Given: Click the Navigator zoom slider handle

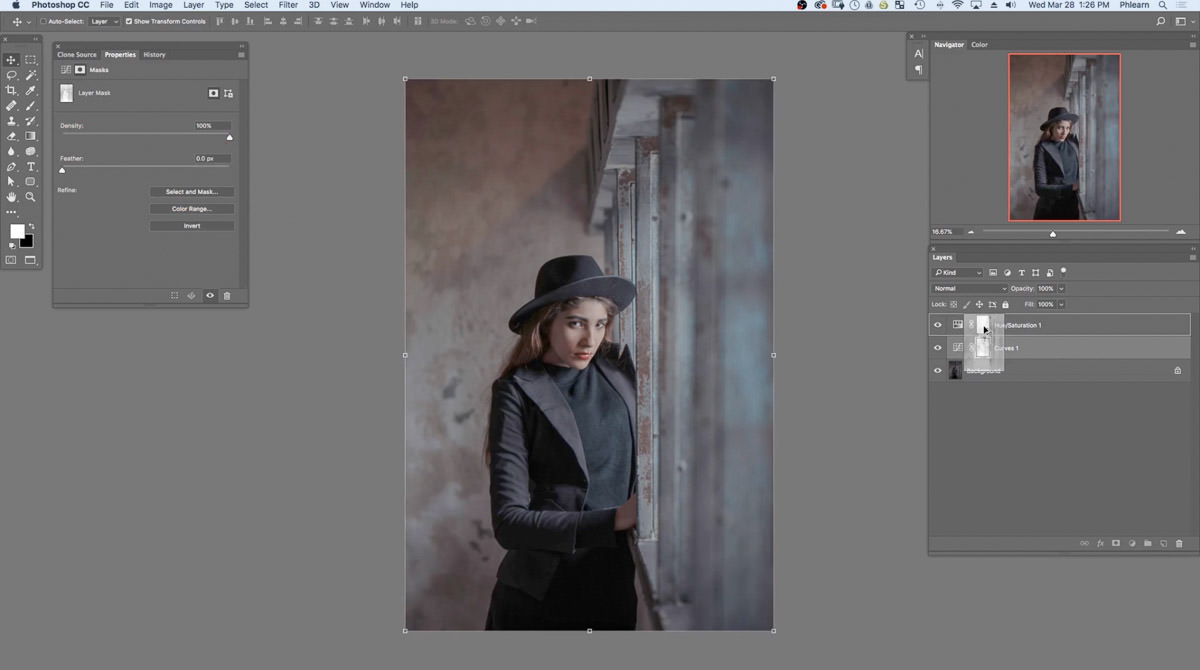Looking at the screenshot, I should coord(1052,234).
